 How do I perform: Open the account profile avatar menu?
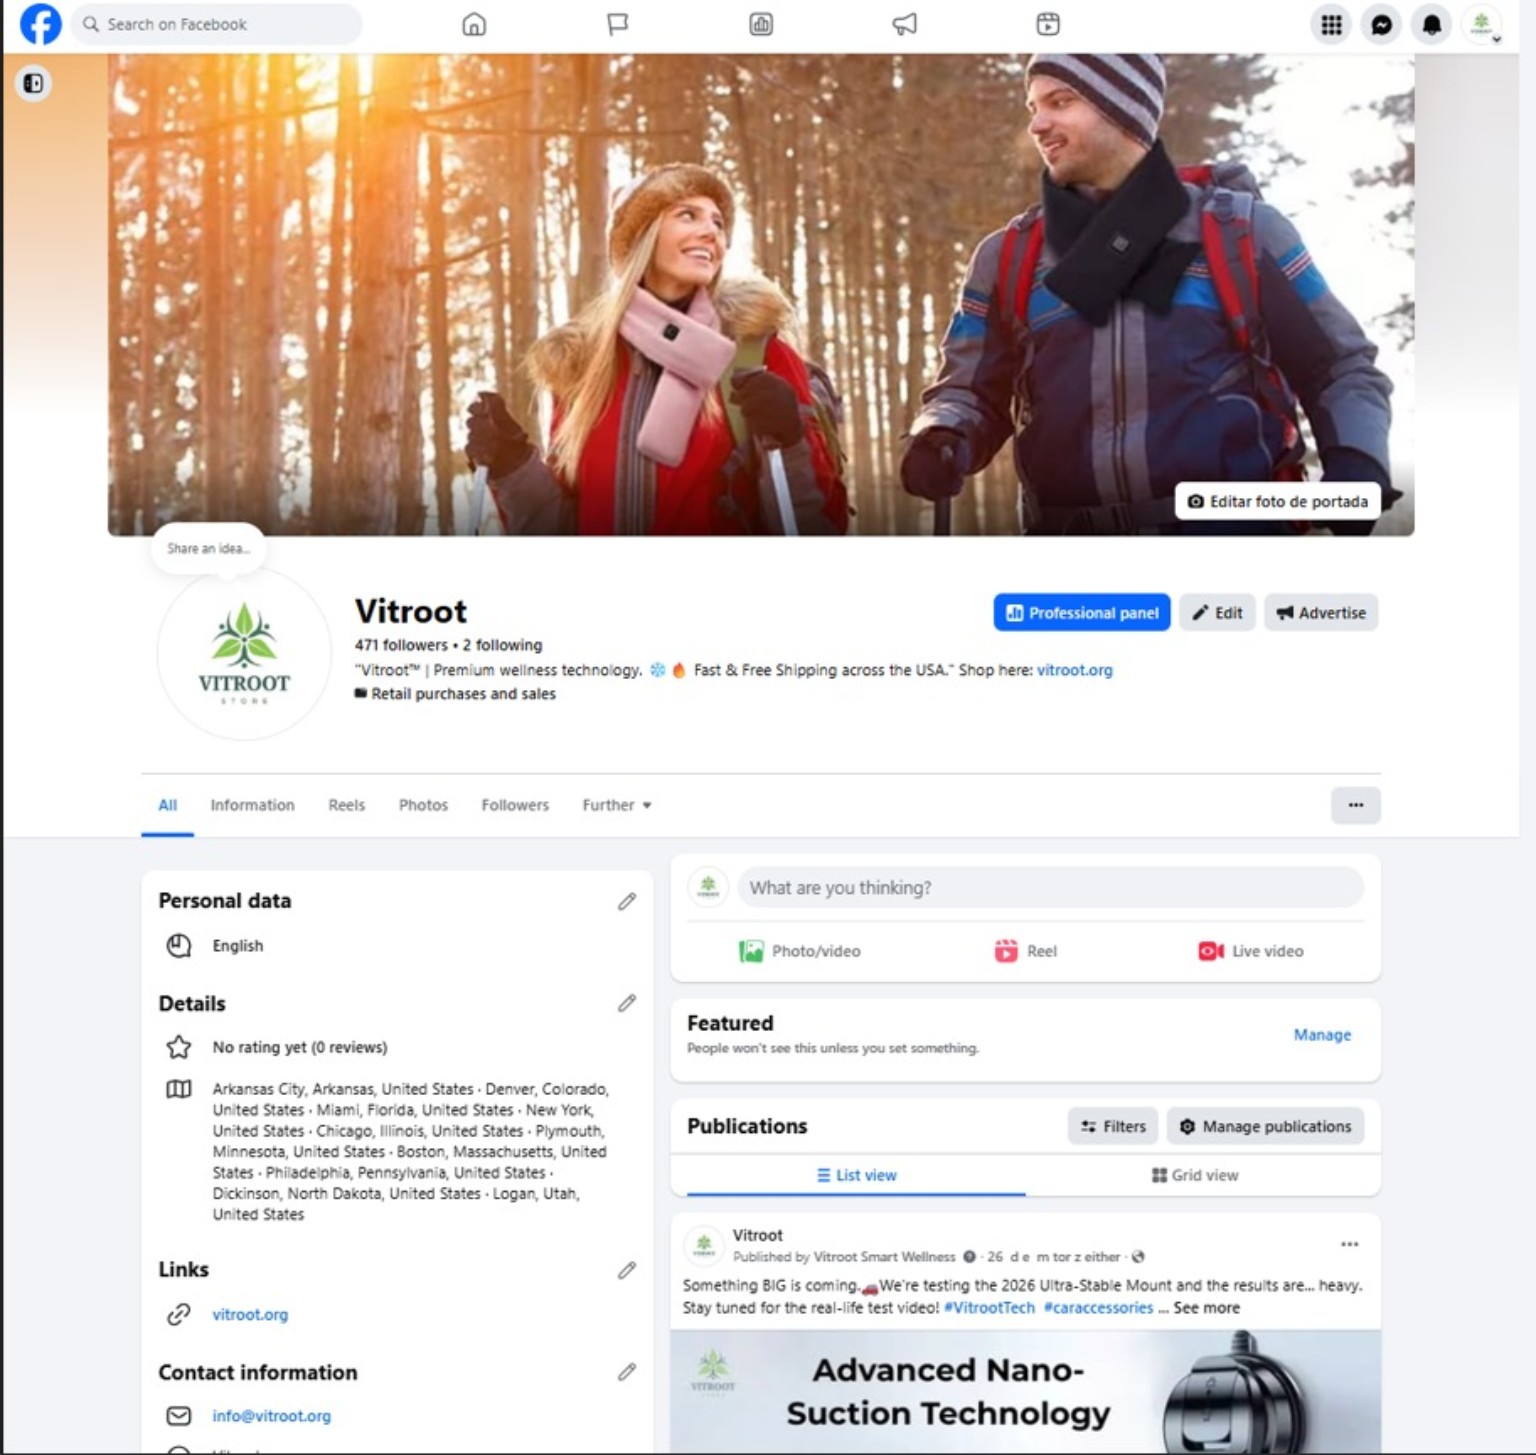(1482, 25)
